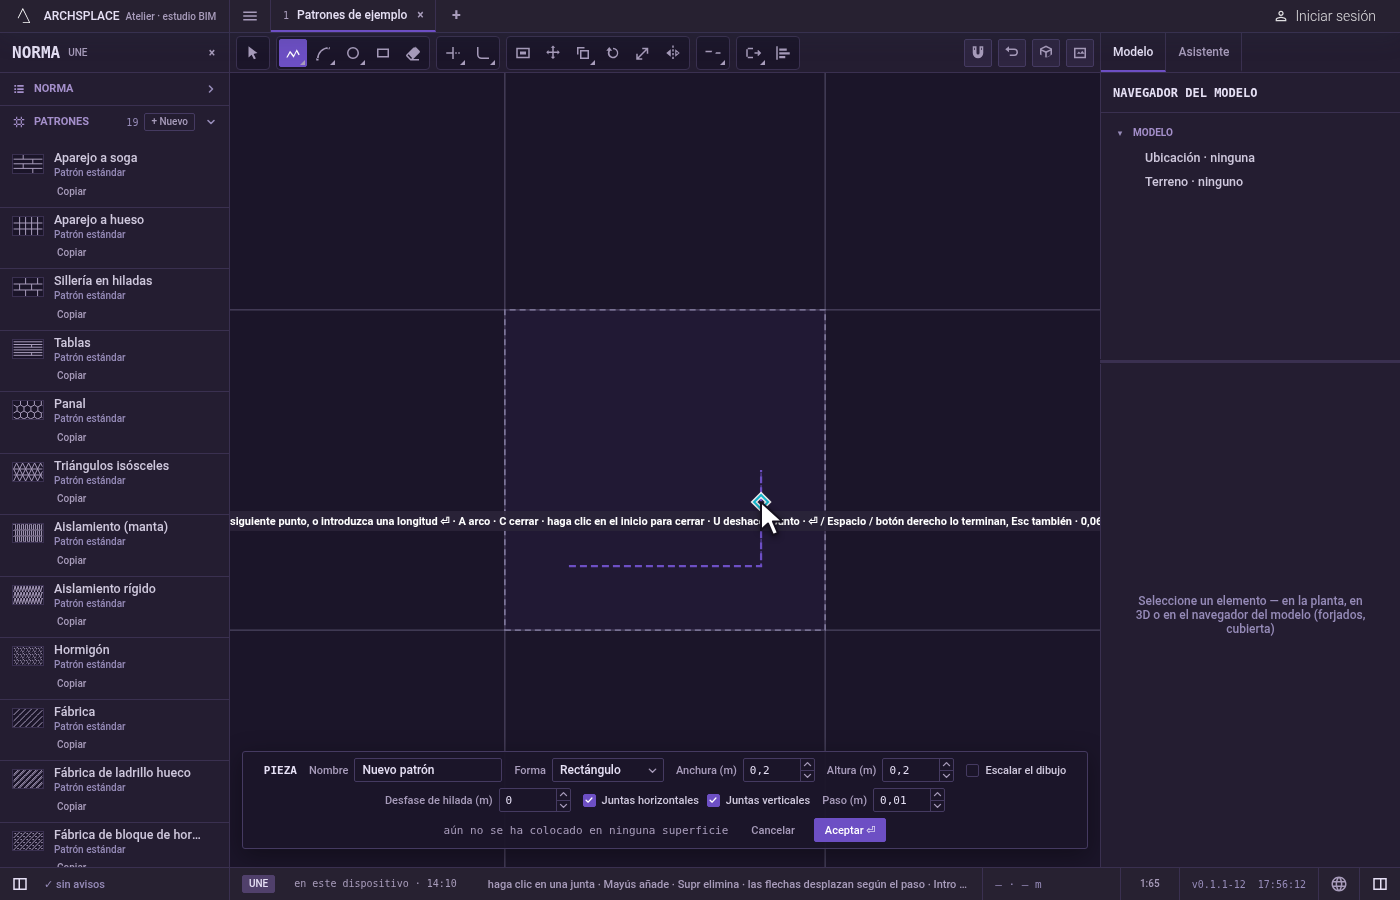Add a new tab with plus
The height and width of the screenshot is (900, 1400).
[456, 15]
